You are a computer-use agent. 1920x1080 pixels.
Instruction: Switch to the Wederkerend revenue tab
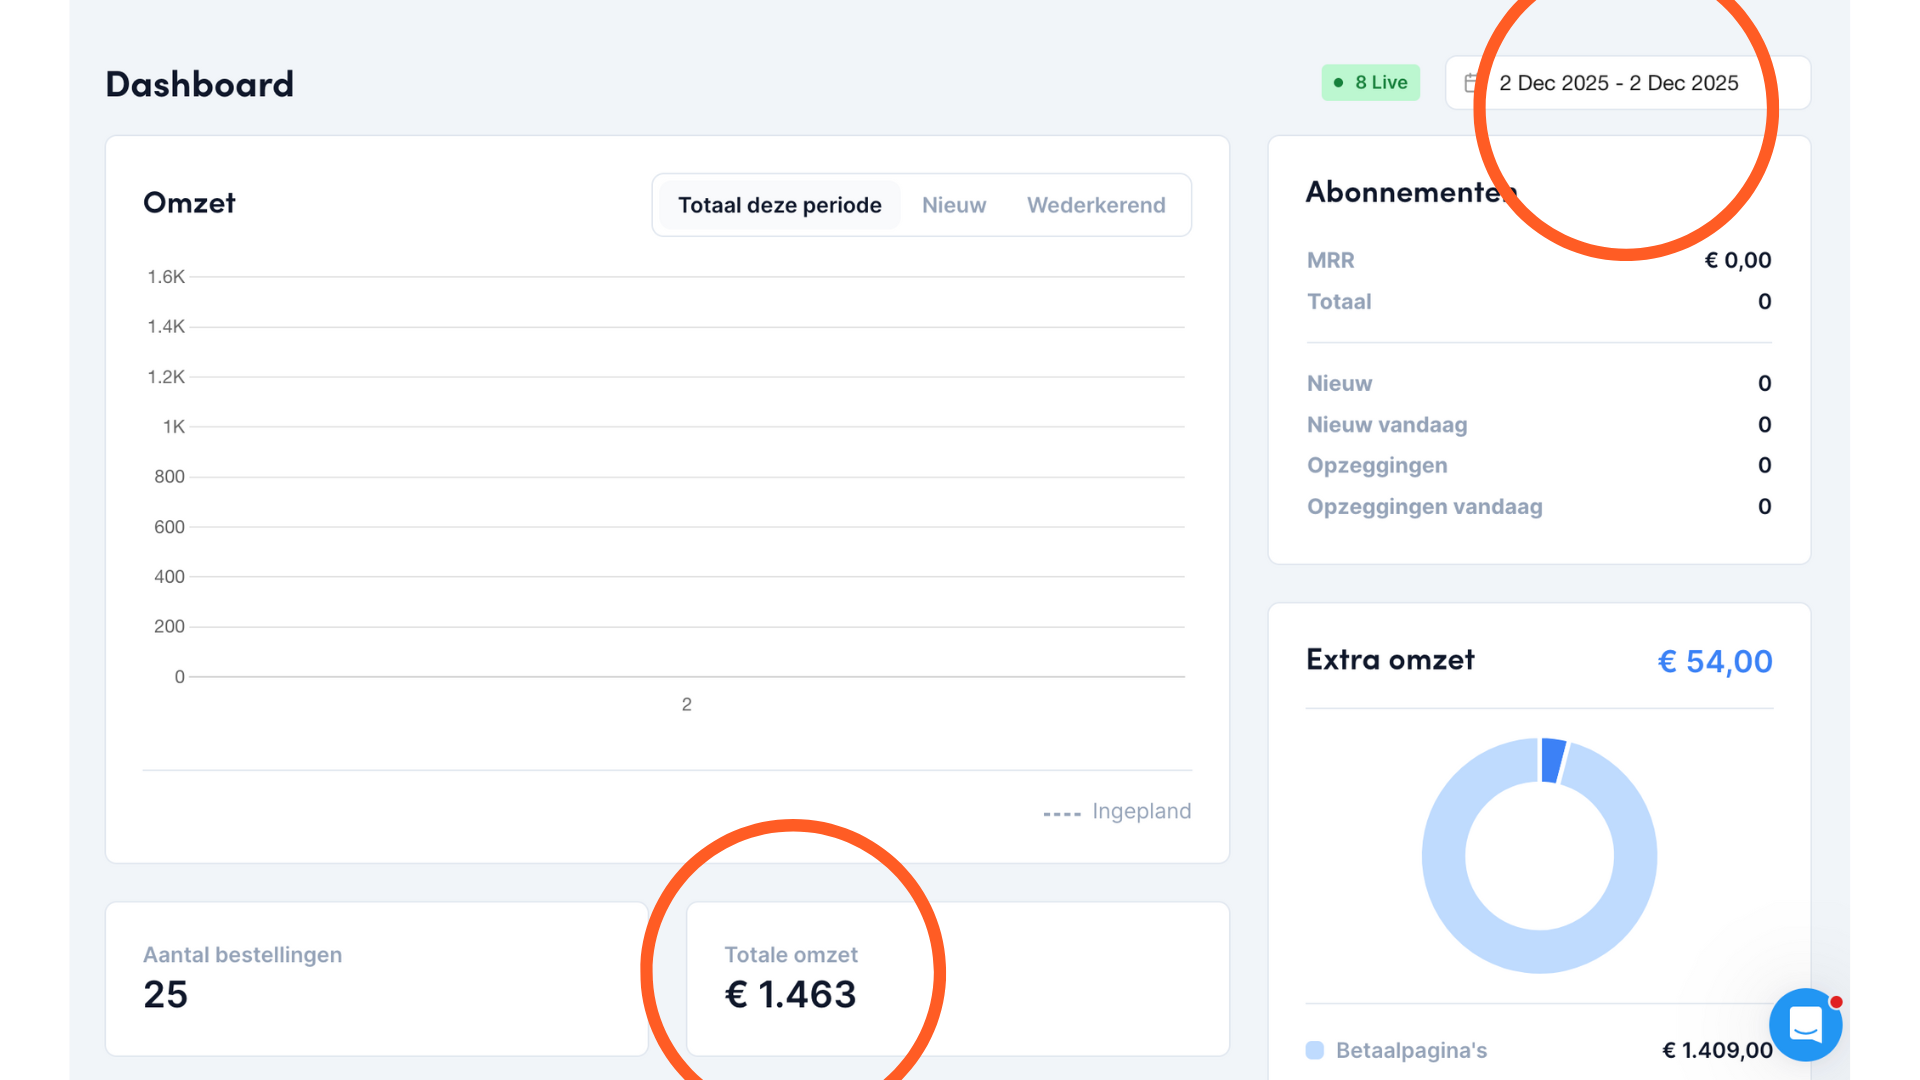(1095, 205)
